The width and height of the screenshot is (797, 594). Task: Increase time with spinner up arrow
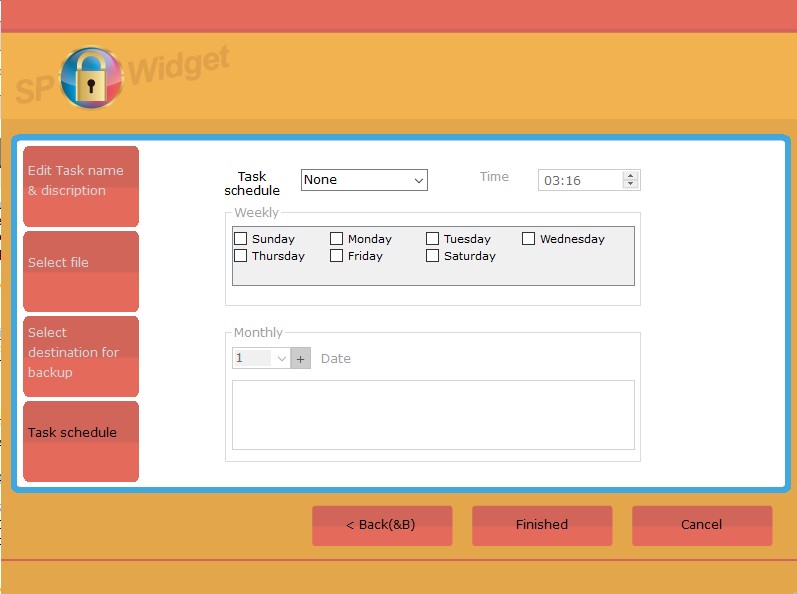pyautogui.click(x=630, y=175)
